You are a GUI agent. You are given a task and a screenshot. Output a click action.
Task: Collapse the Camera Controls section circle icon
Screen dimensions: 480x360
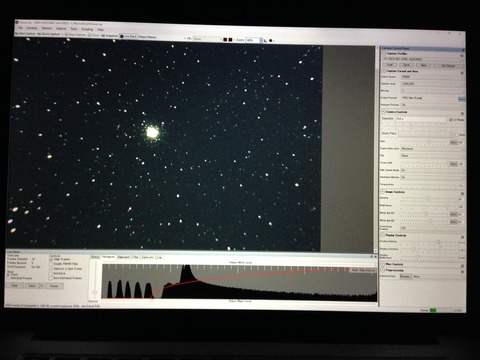pyautogui.click(x=383, y=112)
